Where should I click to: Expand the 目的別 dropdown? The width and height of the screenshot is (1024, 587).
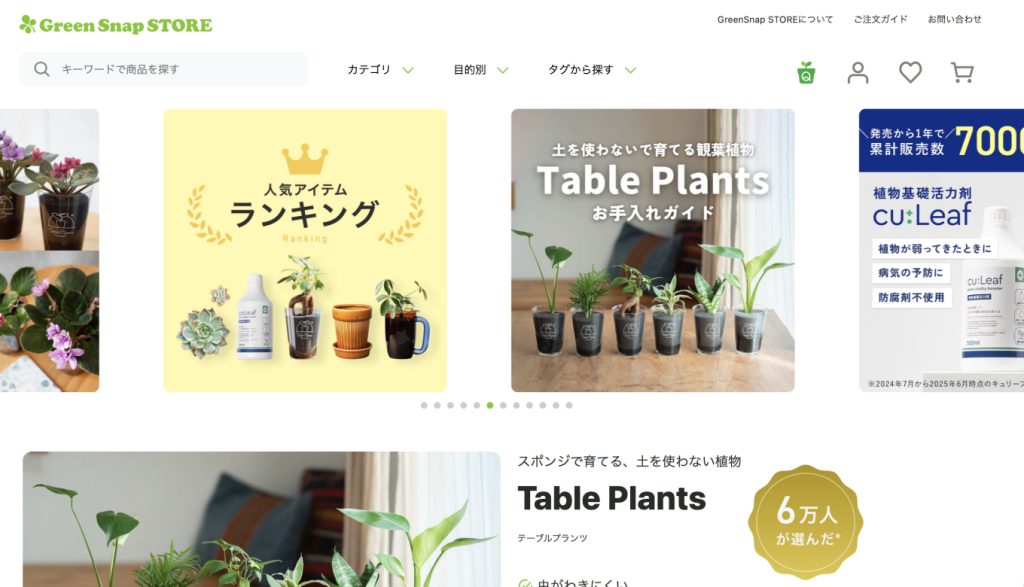[481, 70]
